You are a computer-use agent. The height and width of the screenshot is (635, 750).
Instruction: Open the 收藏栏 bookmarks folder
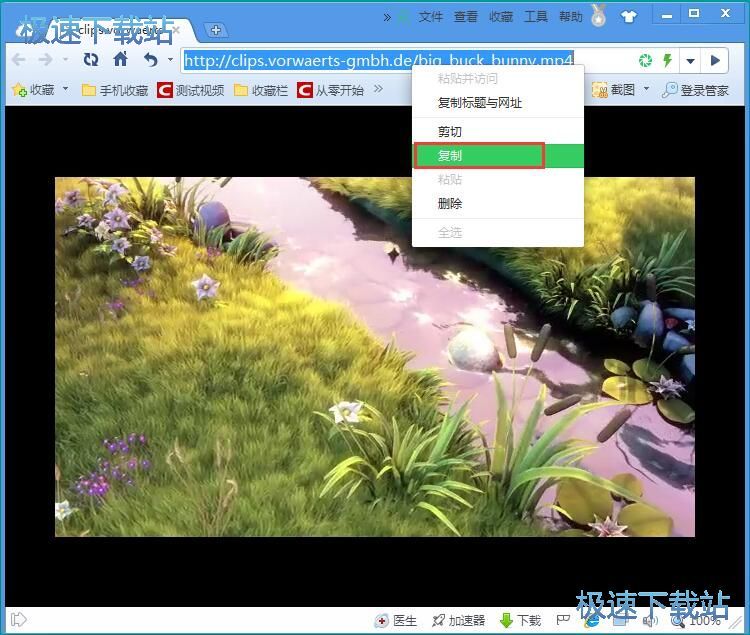tap(261, 90)
